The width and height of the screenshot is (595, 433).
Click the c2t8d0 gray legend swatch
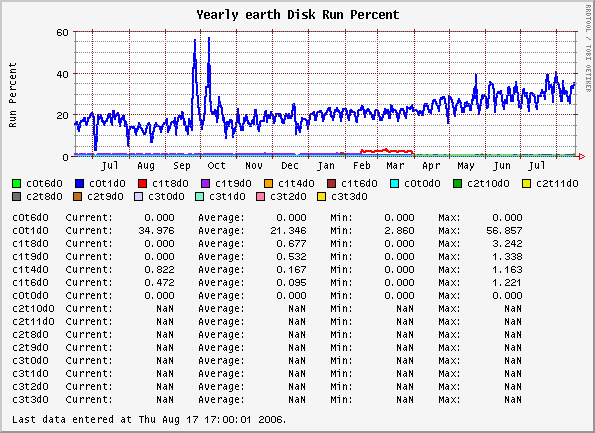[16, 197]
